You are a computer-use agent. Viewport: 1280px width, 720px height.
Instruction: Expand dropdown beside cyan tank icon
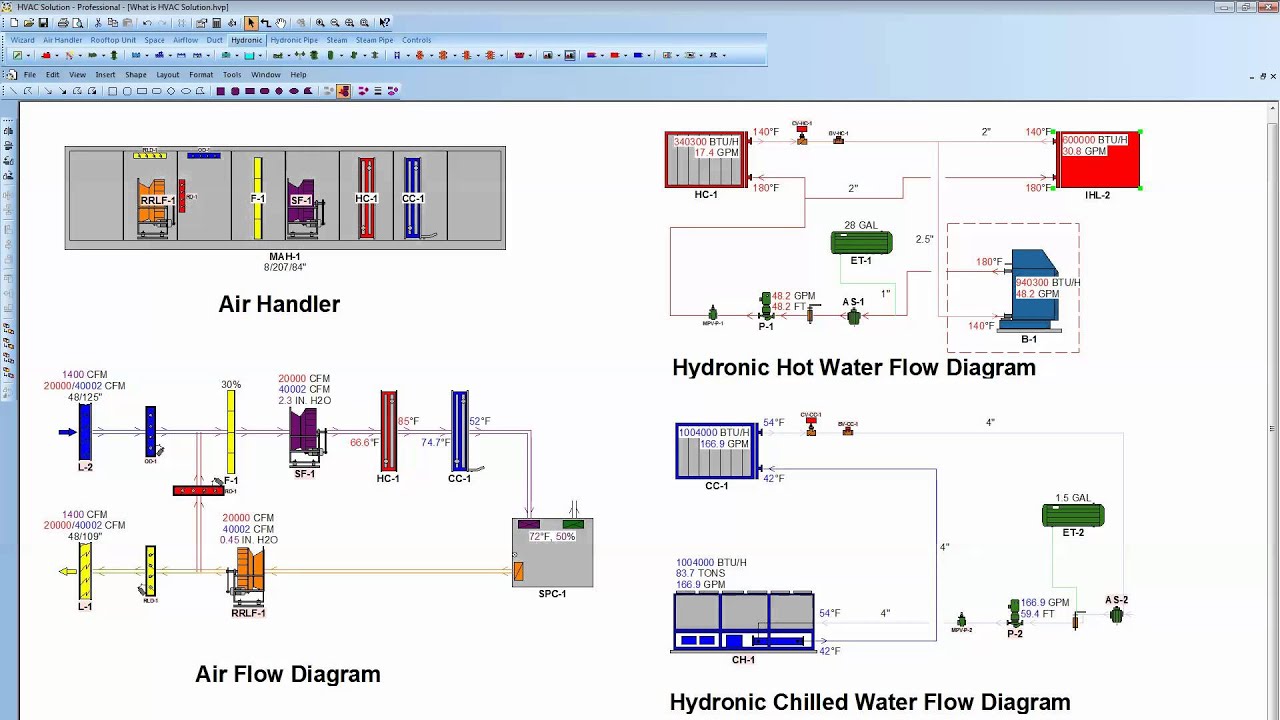click(x=260, y=55)
